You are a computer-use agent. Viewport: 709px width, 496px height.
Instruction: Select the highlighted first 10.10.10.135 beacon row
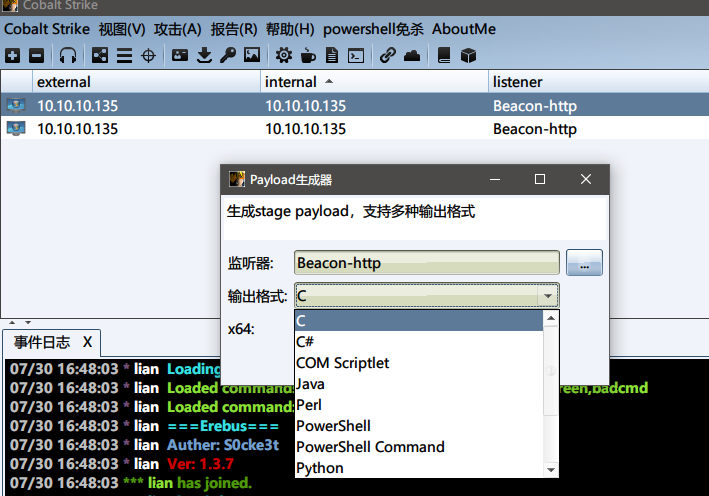[354, 105]
